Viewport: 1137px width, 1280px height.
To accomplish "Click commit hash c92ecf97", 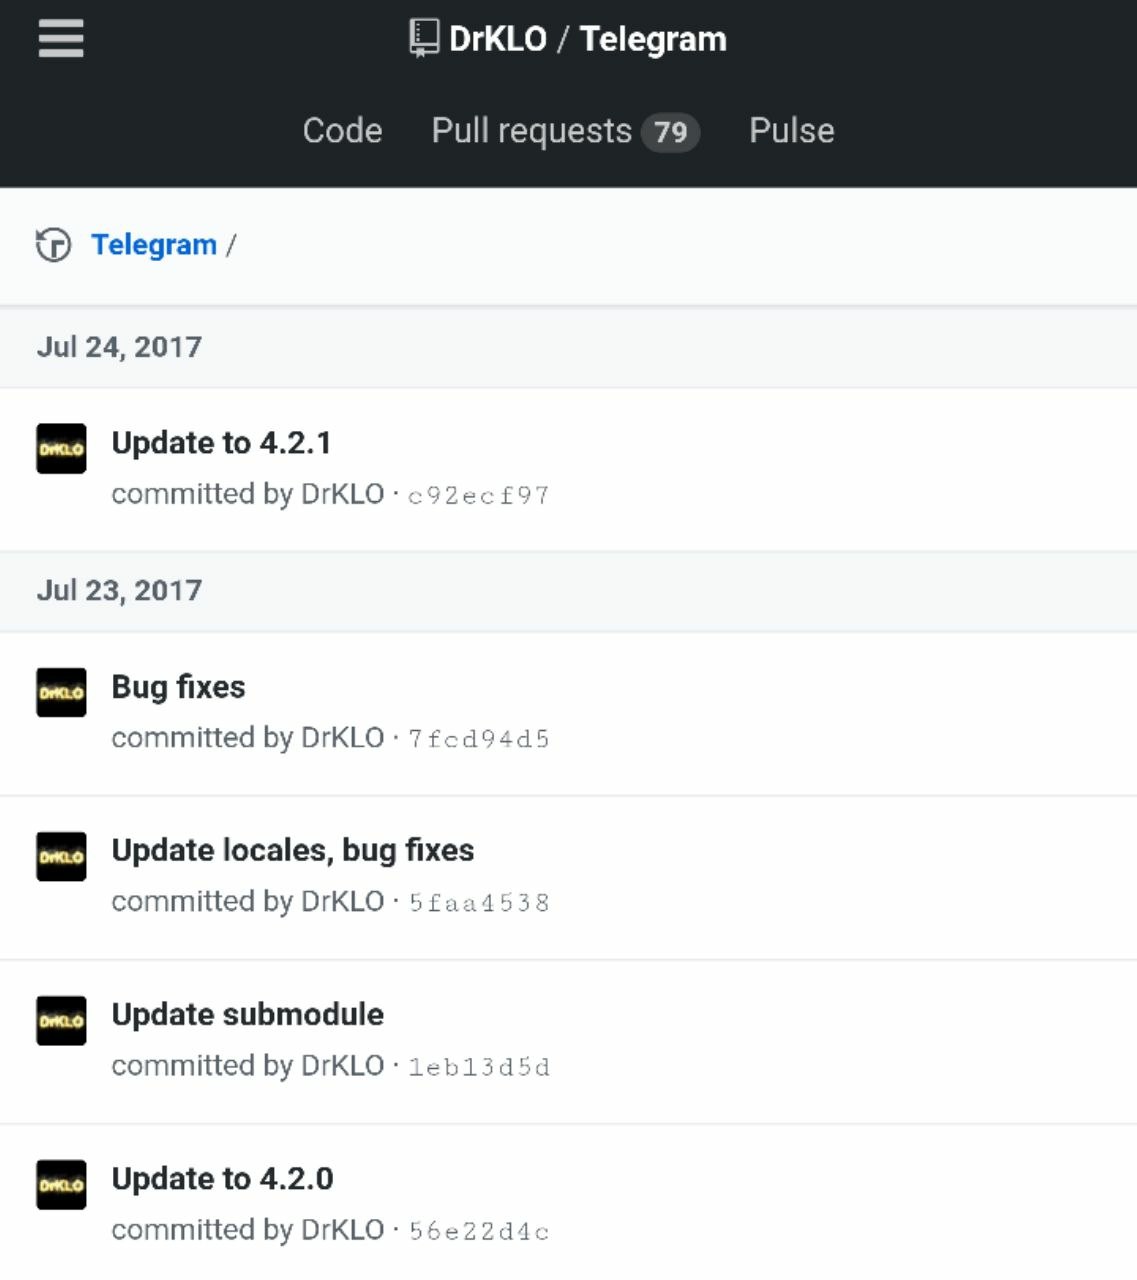I will coord(478,495).
